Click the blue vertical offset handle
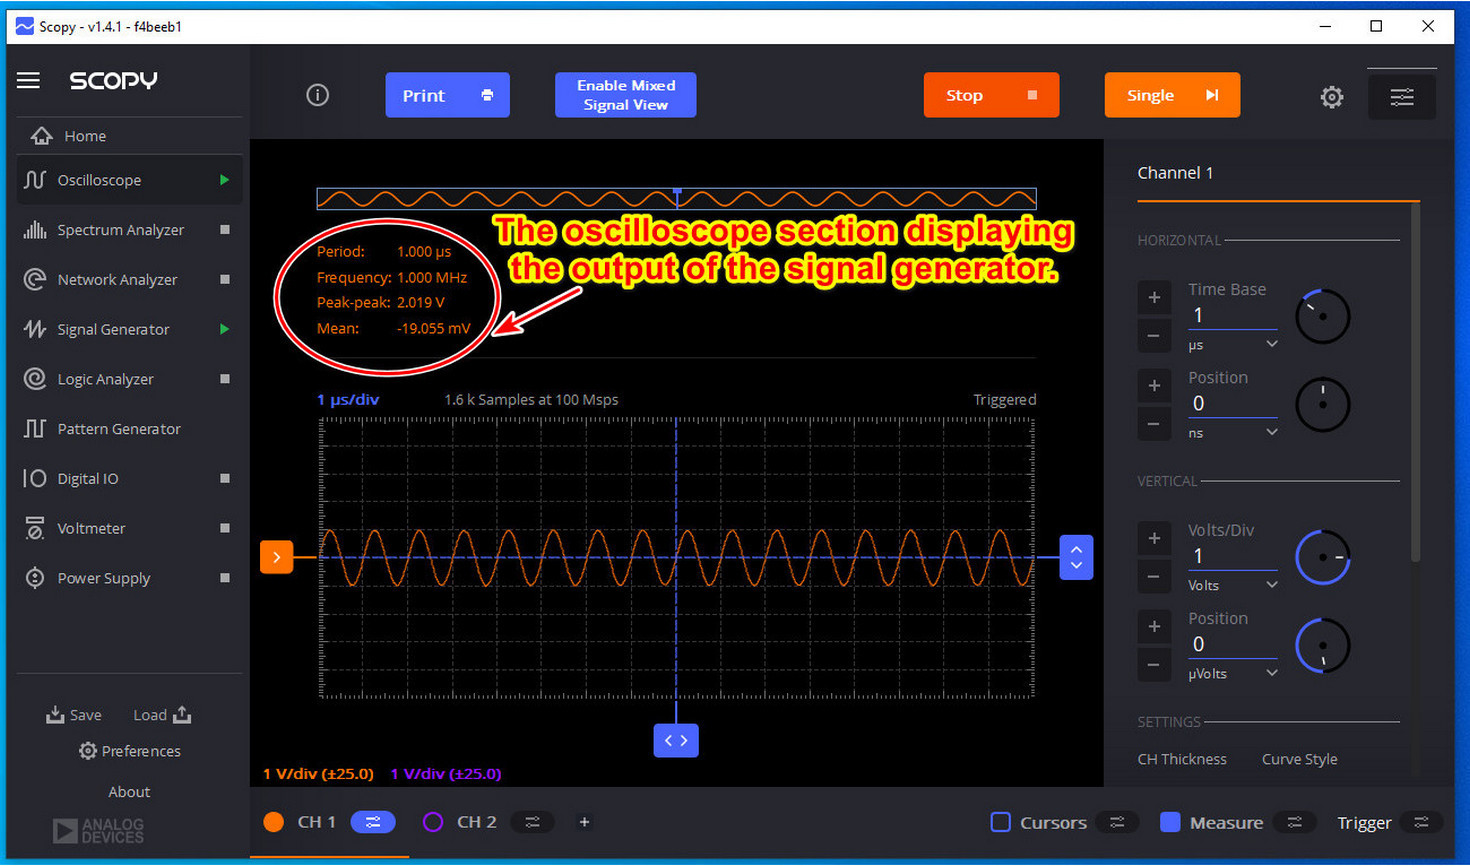 [1076, 557]
